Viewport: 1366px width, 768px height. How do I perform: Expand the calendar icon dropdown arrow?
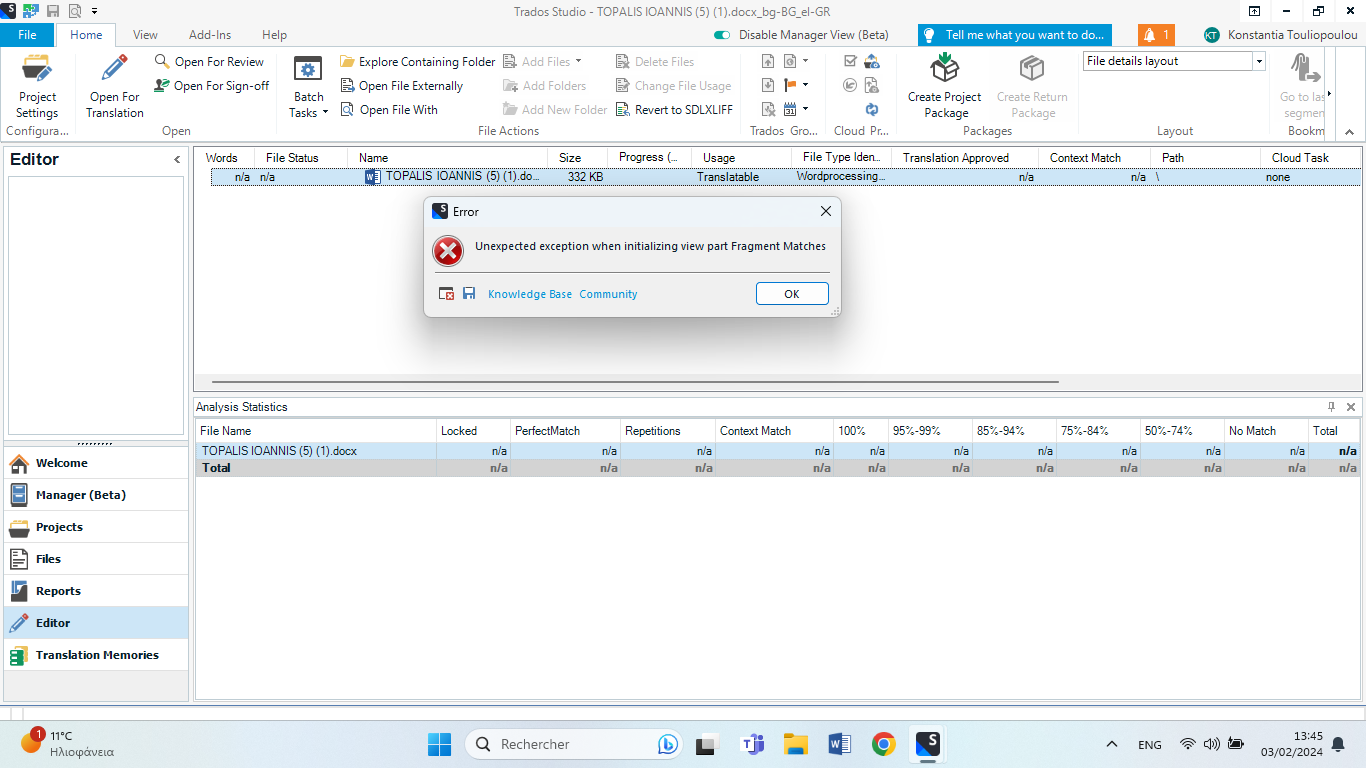[805, 110]
